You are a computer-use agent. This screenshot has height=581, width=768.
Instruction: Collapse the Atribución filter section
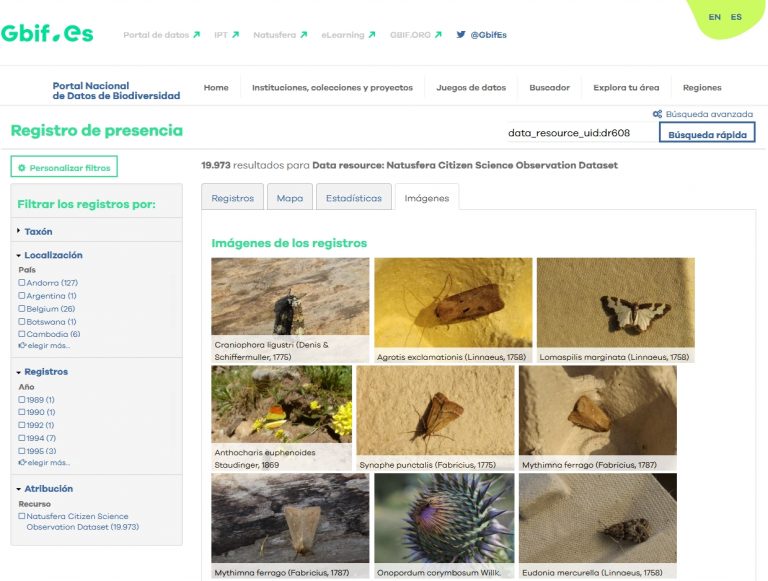(x=19, y=488)
